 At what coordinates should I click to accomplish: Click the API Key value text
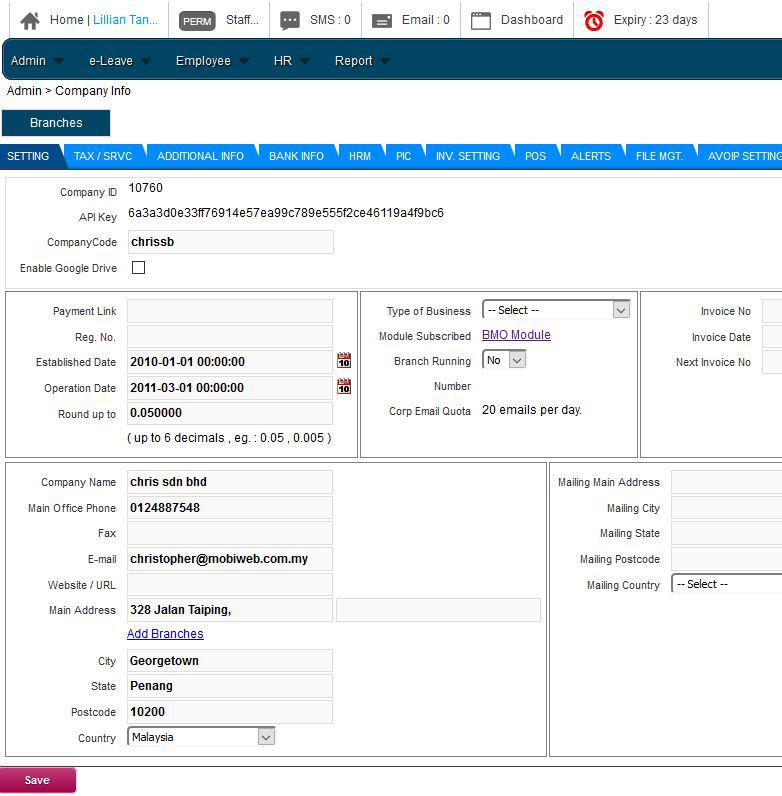point(286,213)
